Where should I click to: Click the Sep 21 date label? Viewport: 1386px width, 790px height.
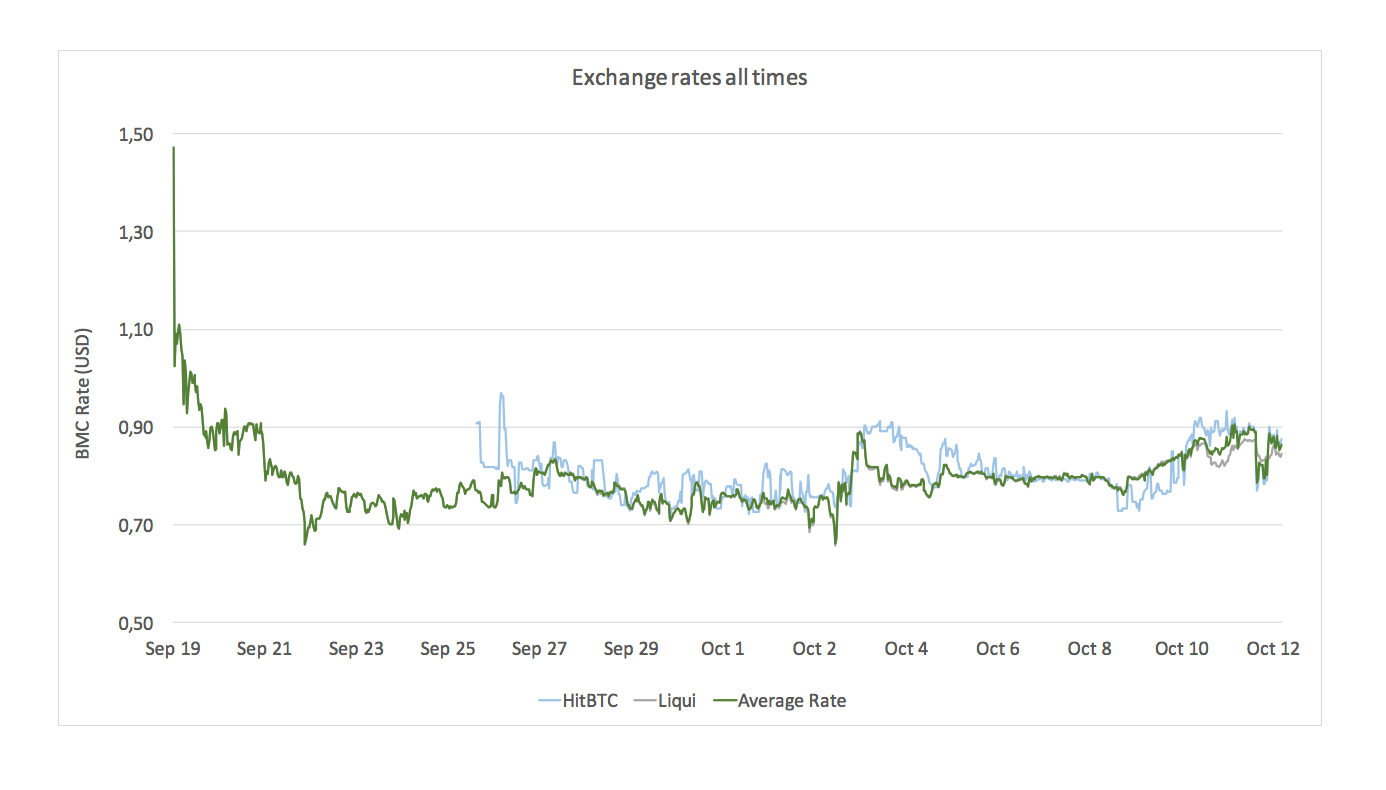(265, 649)
